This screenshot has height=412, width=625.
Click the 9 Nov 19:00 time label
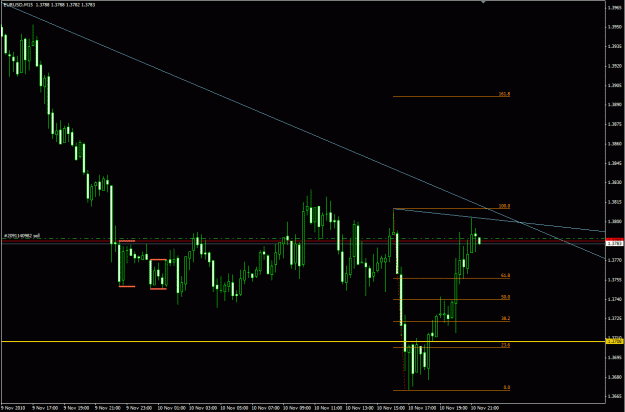coord(76,408)
